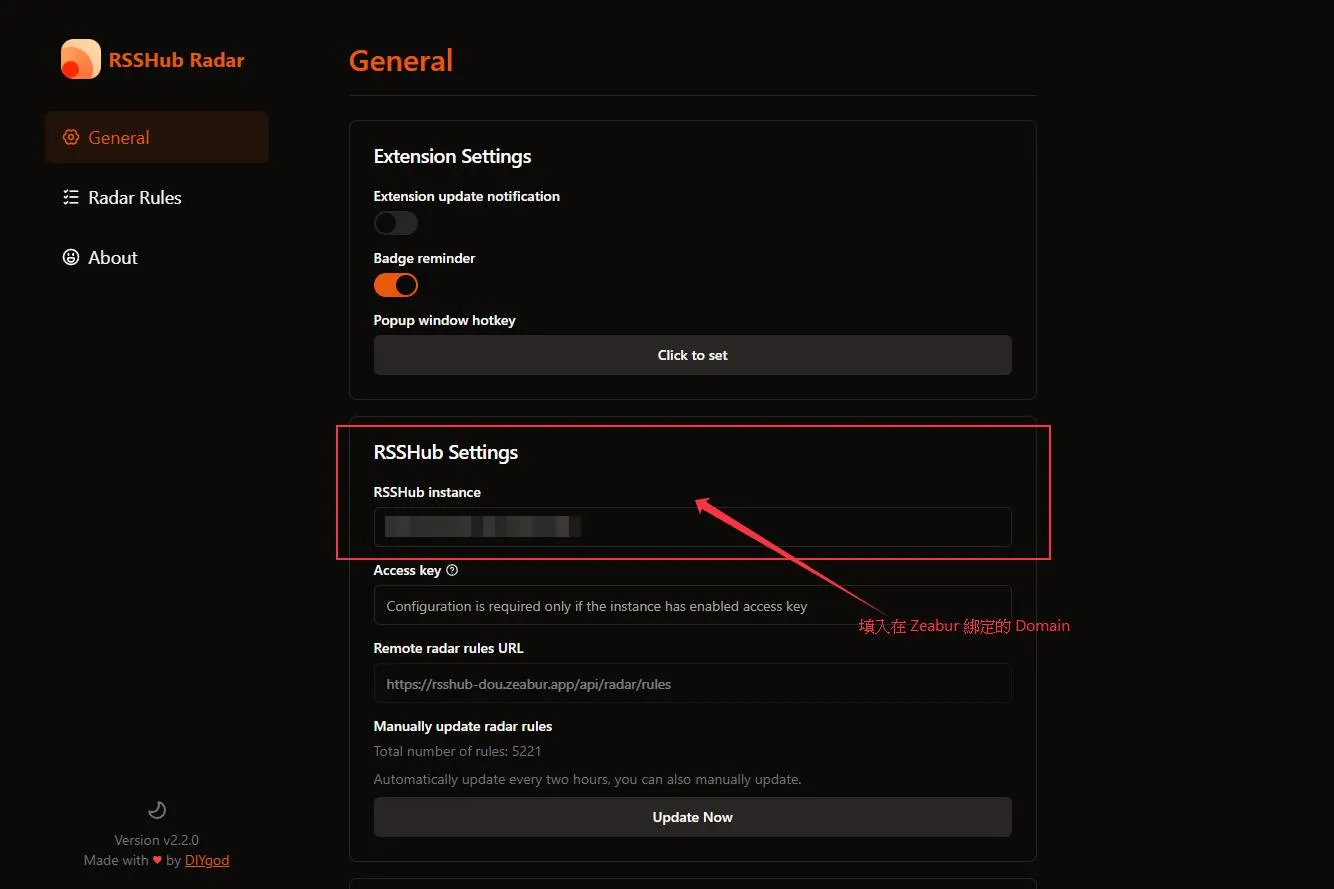This screenshot has height=889, width=1334.
Task: Select the gear icon beside General
Action: [70, 137]
